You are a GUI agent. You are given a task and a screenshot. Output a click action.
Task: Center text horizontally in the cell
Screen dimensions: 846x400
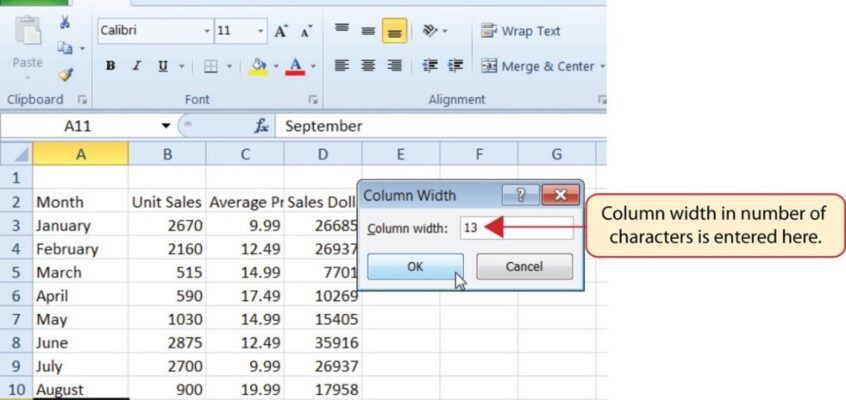368,66
